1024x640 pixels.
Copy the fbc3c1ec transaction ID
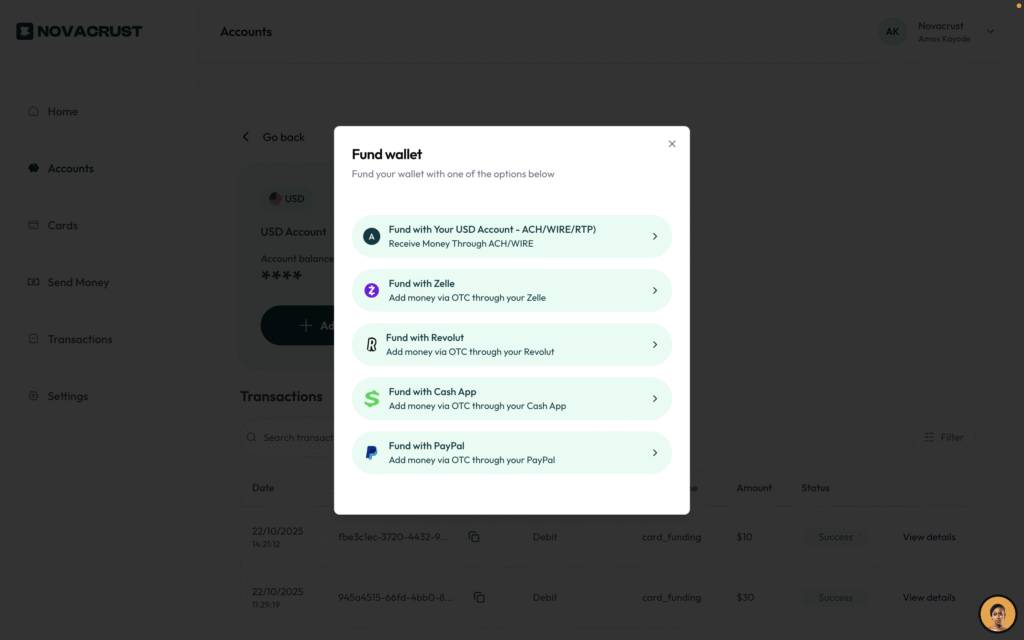coord(474,536)
